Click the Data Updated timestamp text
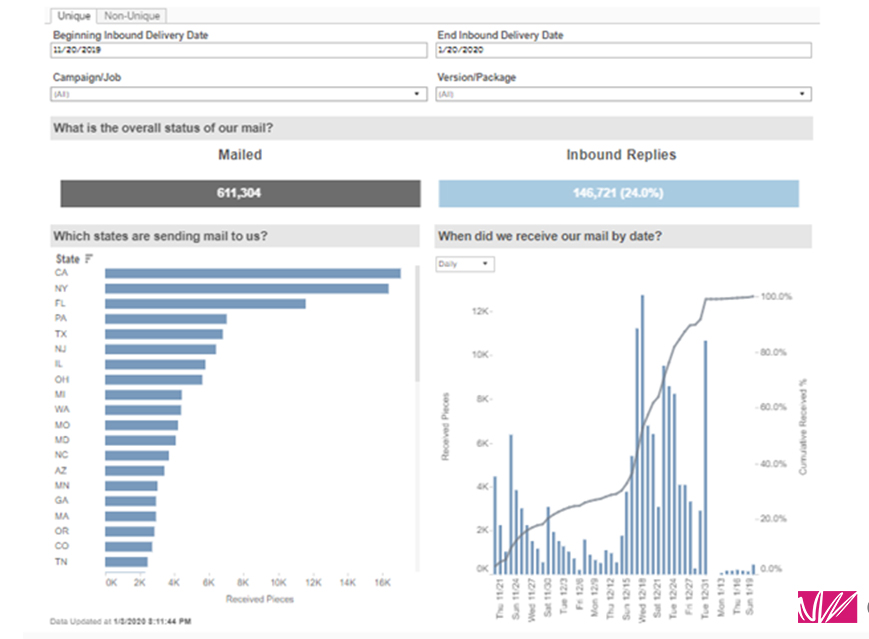 tap(120, 621)
